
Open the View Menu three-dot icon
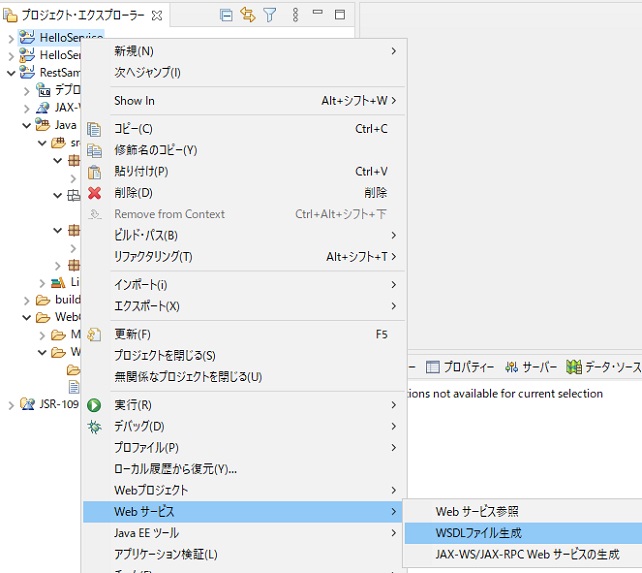pyautogui.click(x=295, y=15)
